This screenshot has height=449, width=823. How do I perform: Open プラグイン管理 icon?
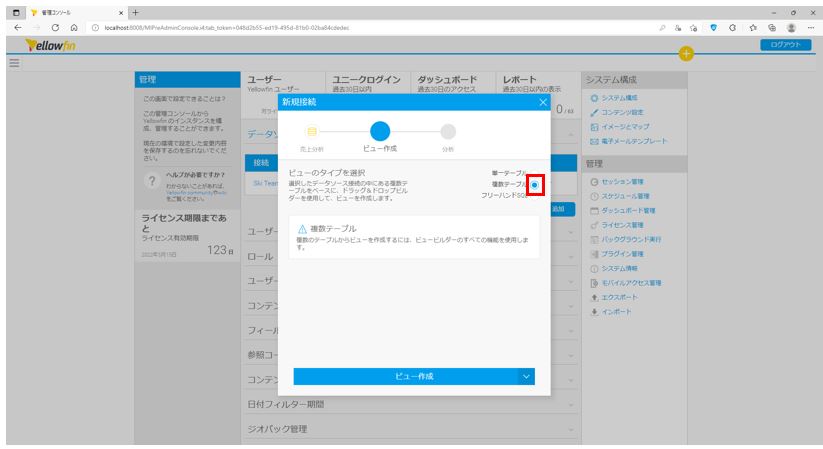pos(594,254)
